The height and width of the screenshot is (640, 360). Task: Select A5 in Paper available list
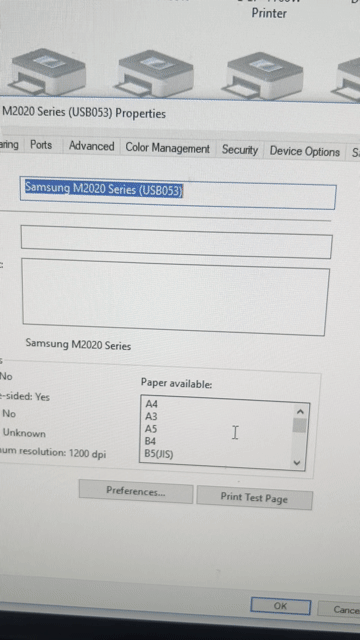[151, 429]
